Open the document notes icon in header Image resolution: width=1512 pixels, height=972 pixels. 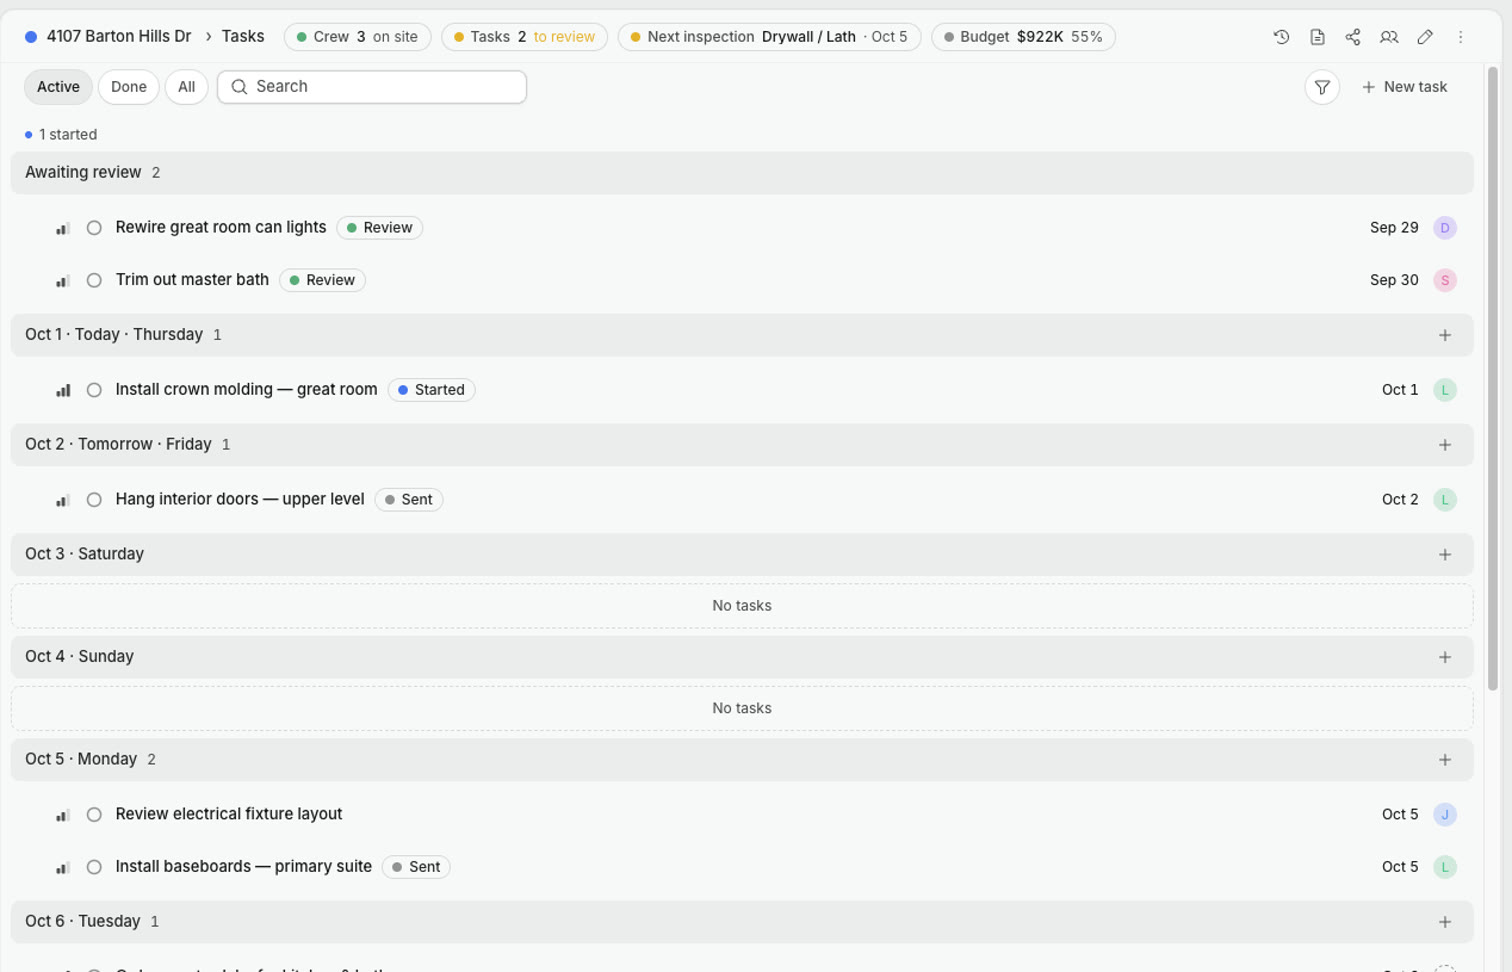1317,37
